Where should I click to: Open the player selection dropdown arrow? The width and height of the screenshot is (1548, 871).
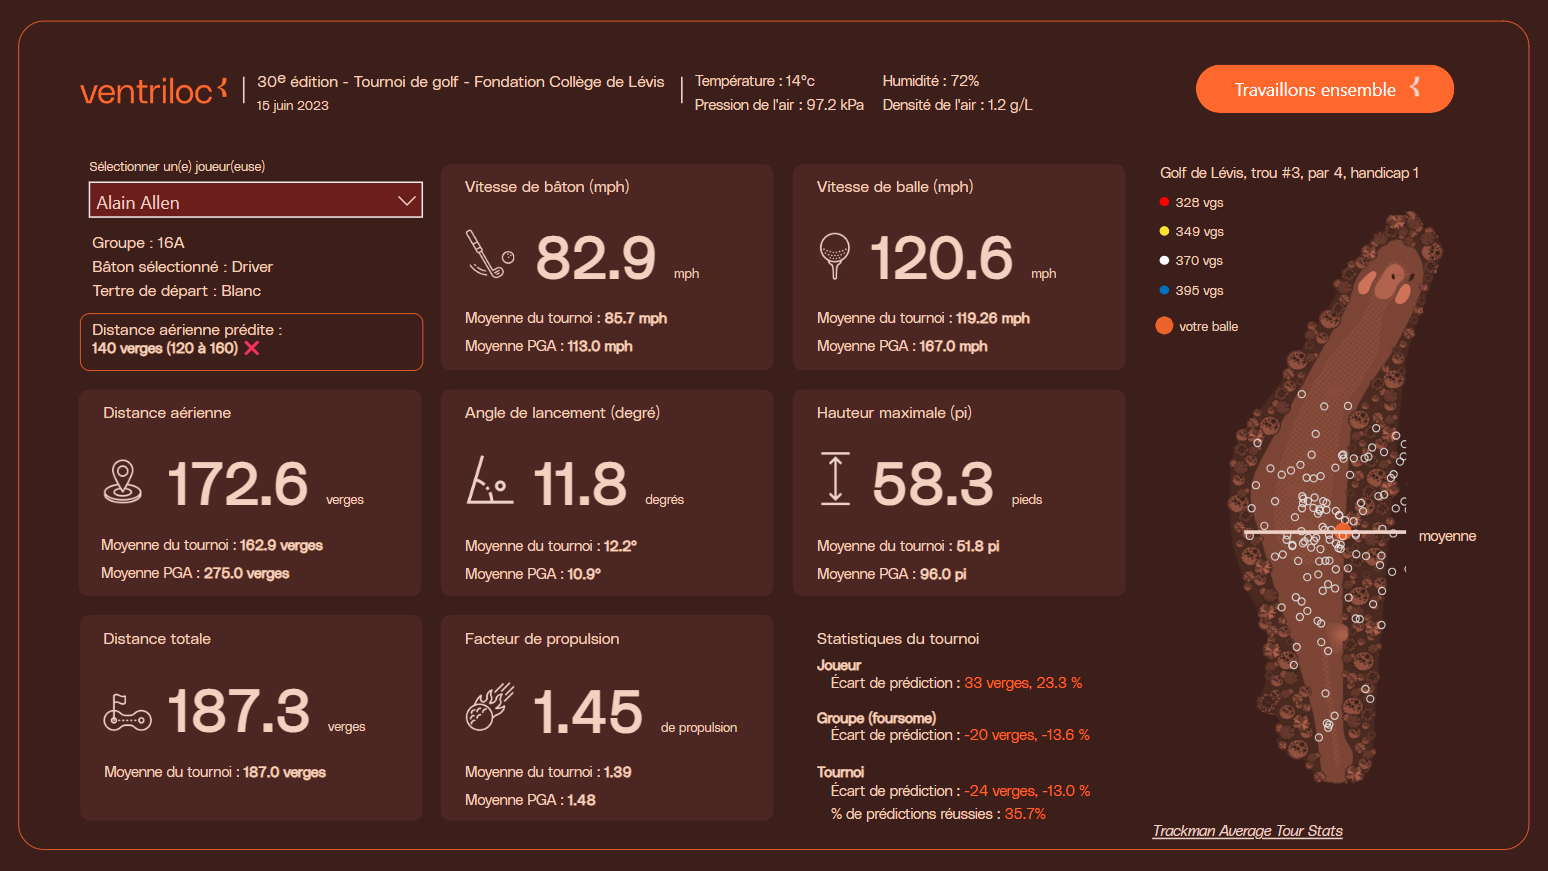[x=406, y=200]
